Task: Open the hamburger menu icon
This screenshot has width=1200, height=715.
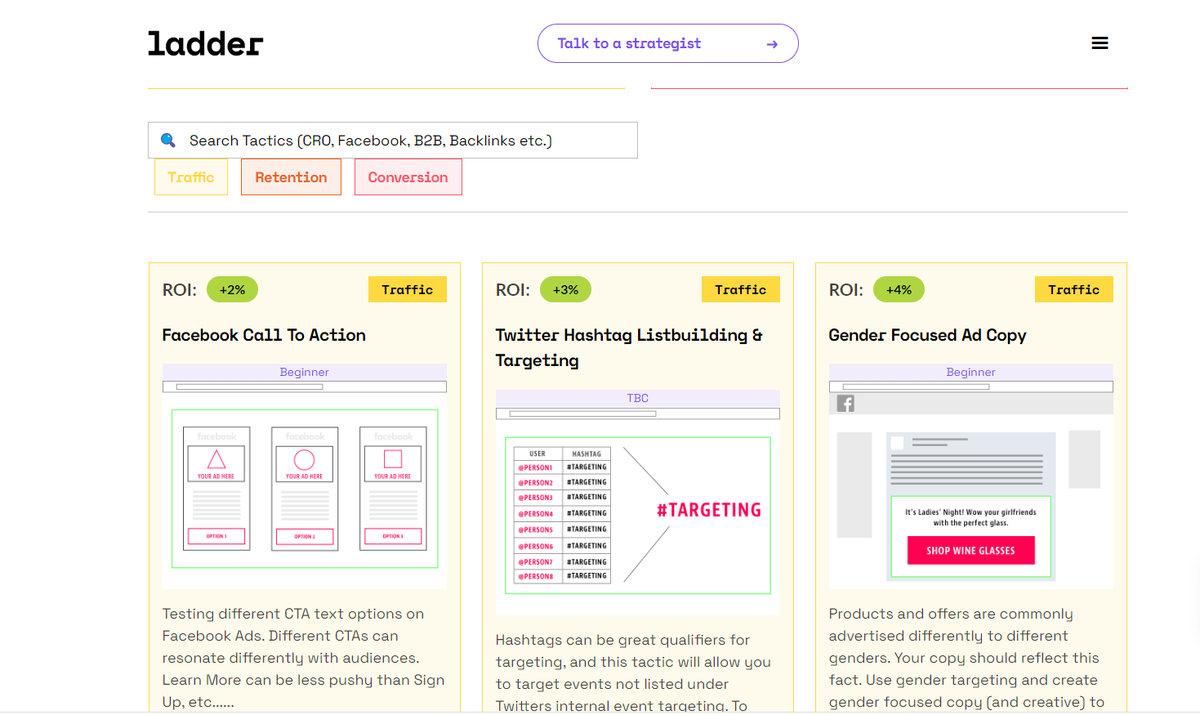Action: click(1100, 43)
